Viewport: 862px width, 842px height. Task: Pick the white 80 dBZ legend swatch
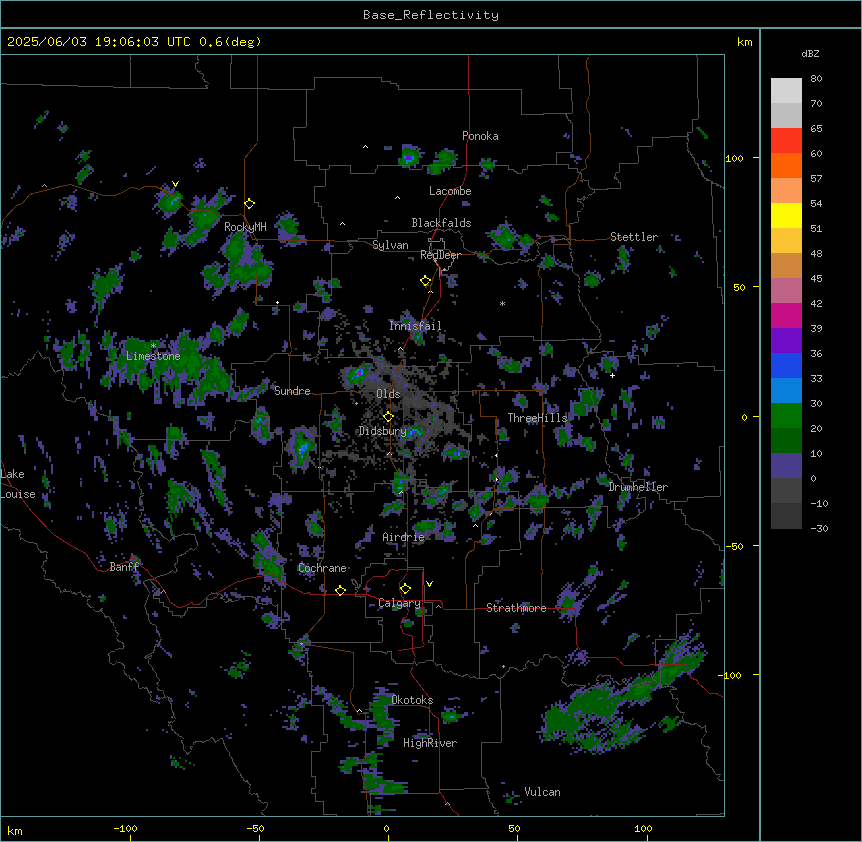pos(786,91)
